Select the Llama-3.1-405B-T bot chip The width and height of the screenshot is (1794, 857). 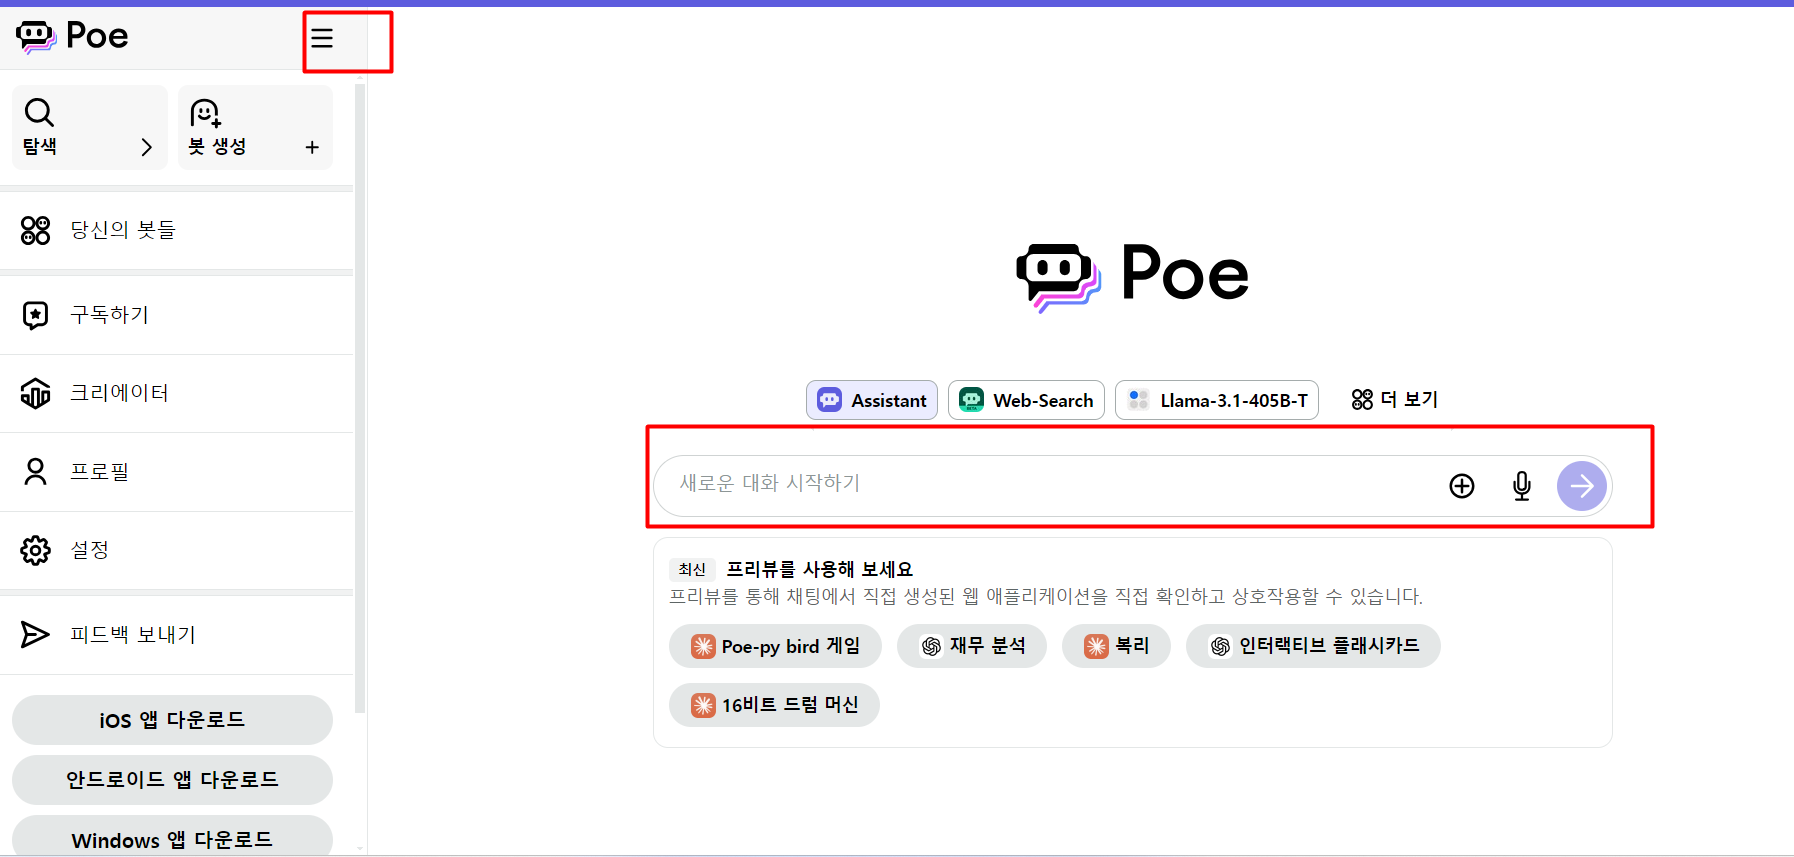coord(1217,400)
